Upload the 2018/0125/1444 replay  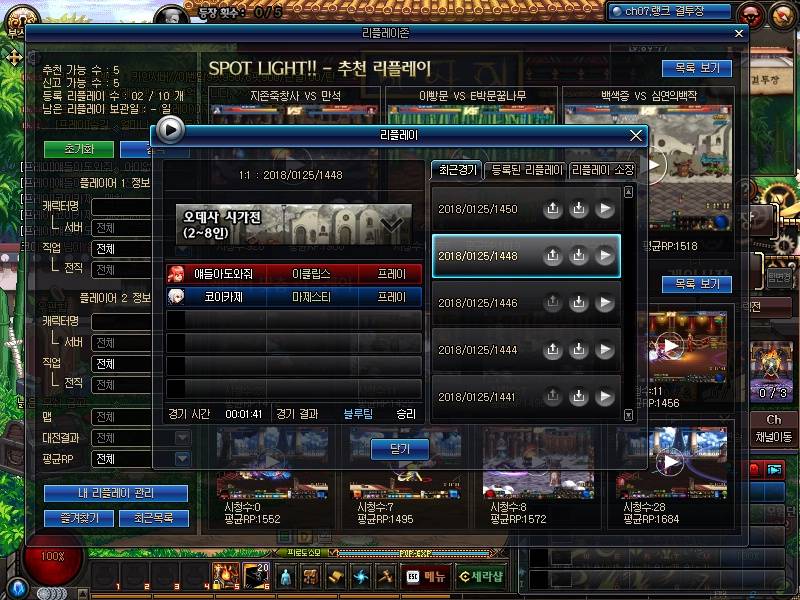pos(552,350)
